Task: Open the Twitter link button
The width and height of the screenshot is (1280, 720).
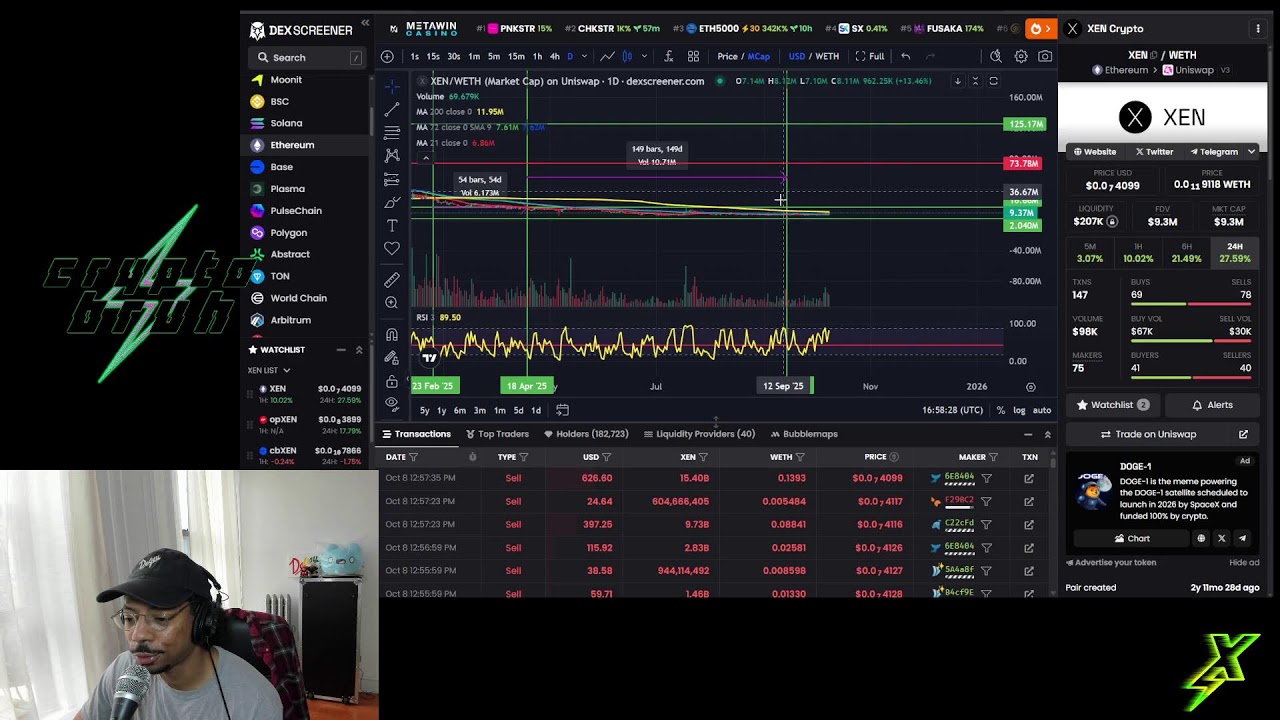Action: tap(1154, 152)
